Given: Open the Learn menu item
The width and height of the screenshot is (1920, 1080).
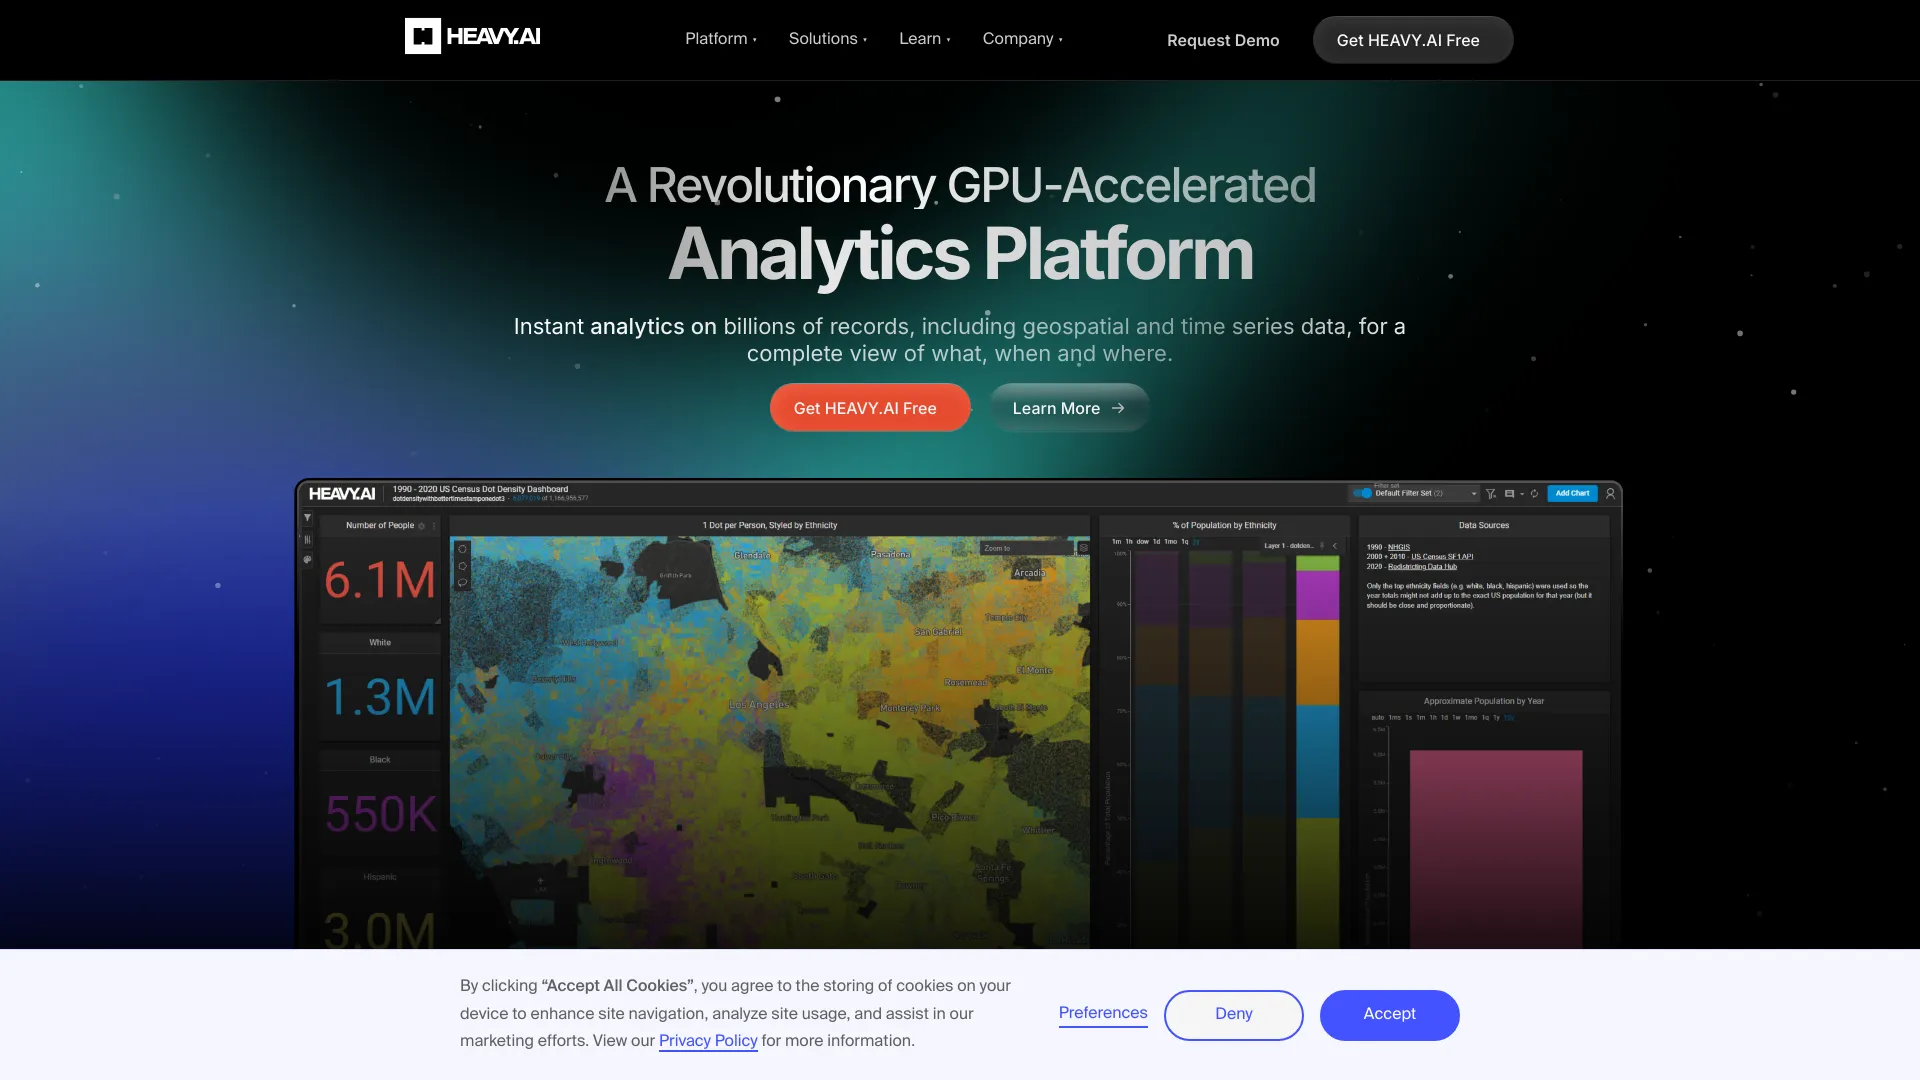Looking at the screenshot, I should (x=924, y=38).
